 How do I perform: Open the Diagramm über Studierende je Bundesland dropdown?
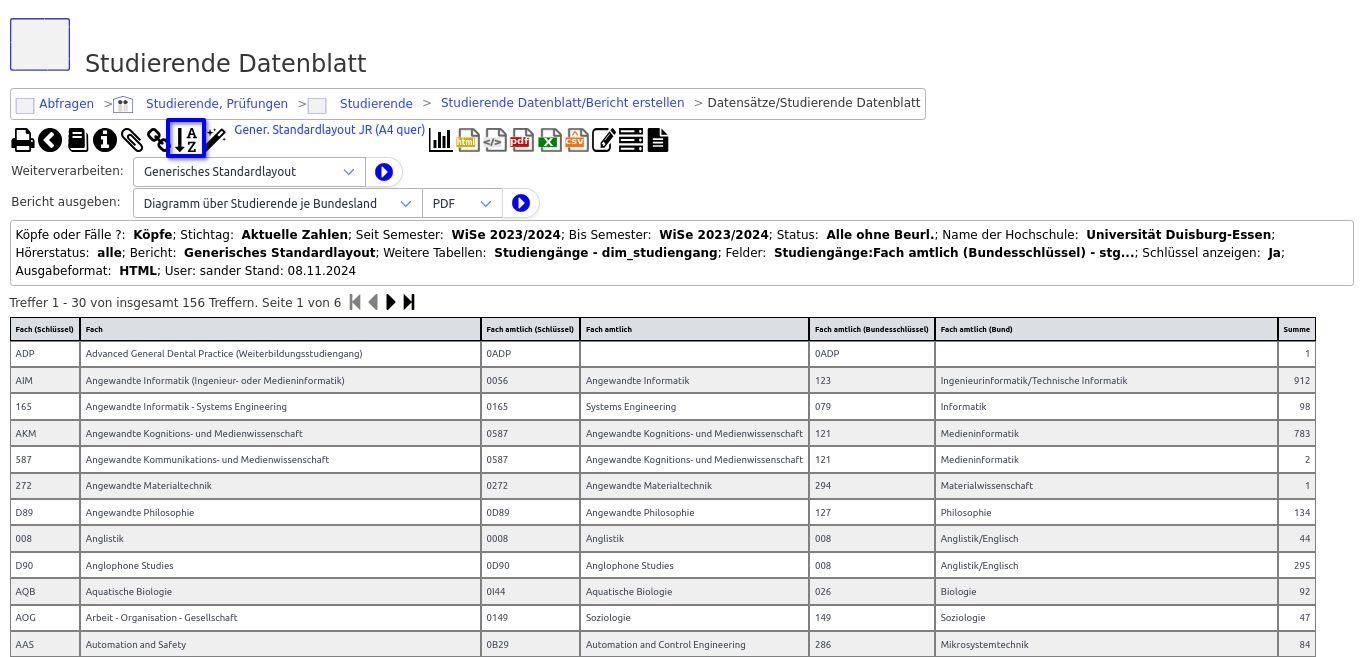(277, 204)
